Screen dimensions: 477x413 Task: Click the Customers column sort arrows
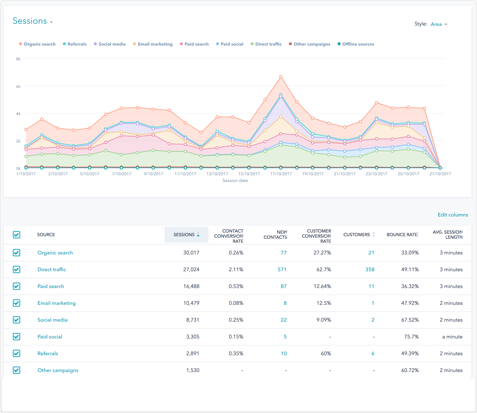[374, 235]
